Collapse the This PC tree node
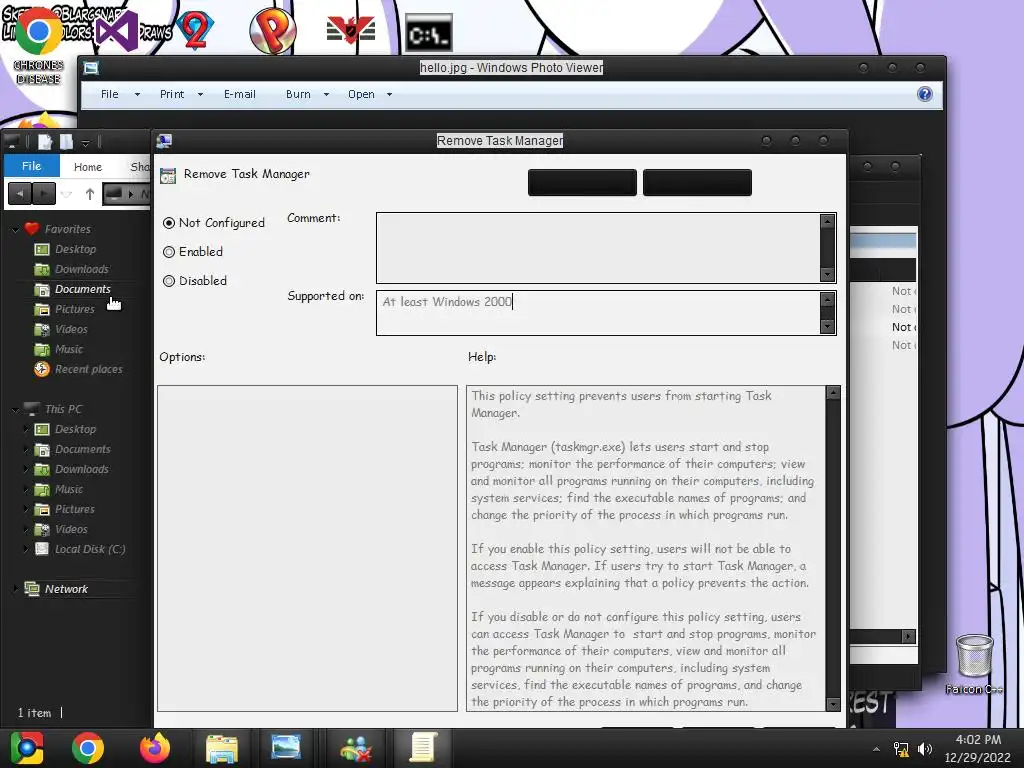The width and height of the screenshot is (1024, 768). pos(15,409)
